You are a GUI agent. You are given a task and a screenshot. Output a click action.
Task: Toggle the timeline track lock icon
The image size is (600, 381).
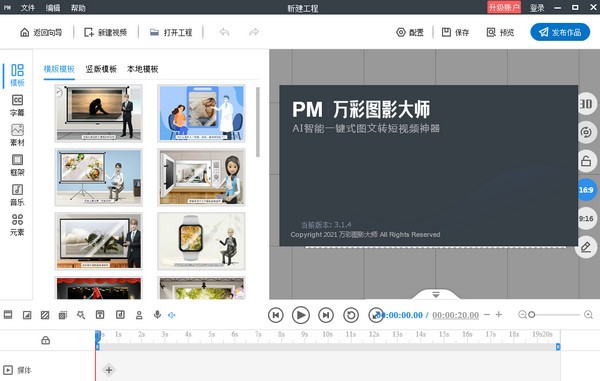tap(46, 340)
